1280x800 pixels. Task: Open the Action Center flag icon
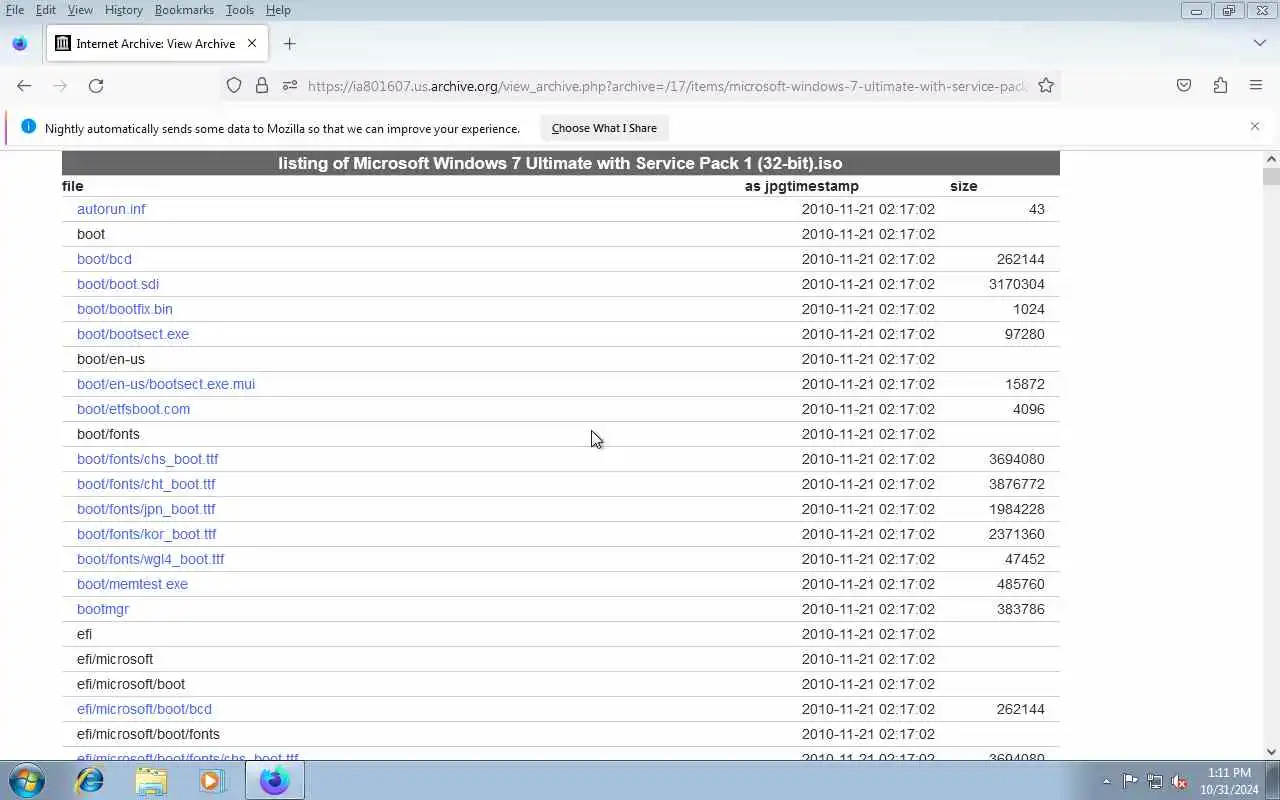(x=1130, y=781)
